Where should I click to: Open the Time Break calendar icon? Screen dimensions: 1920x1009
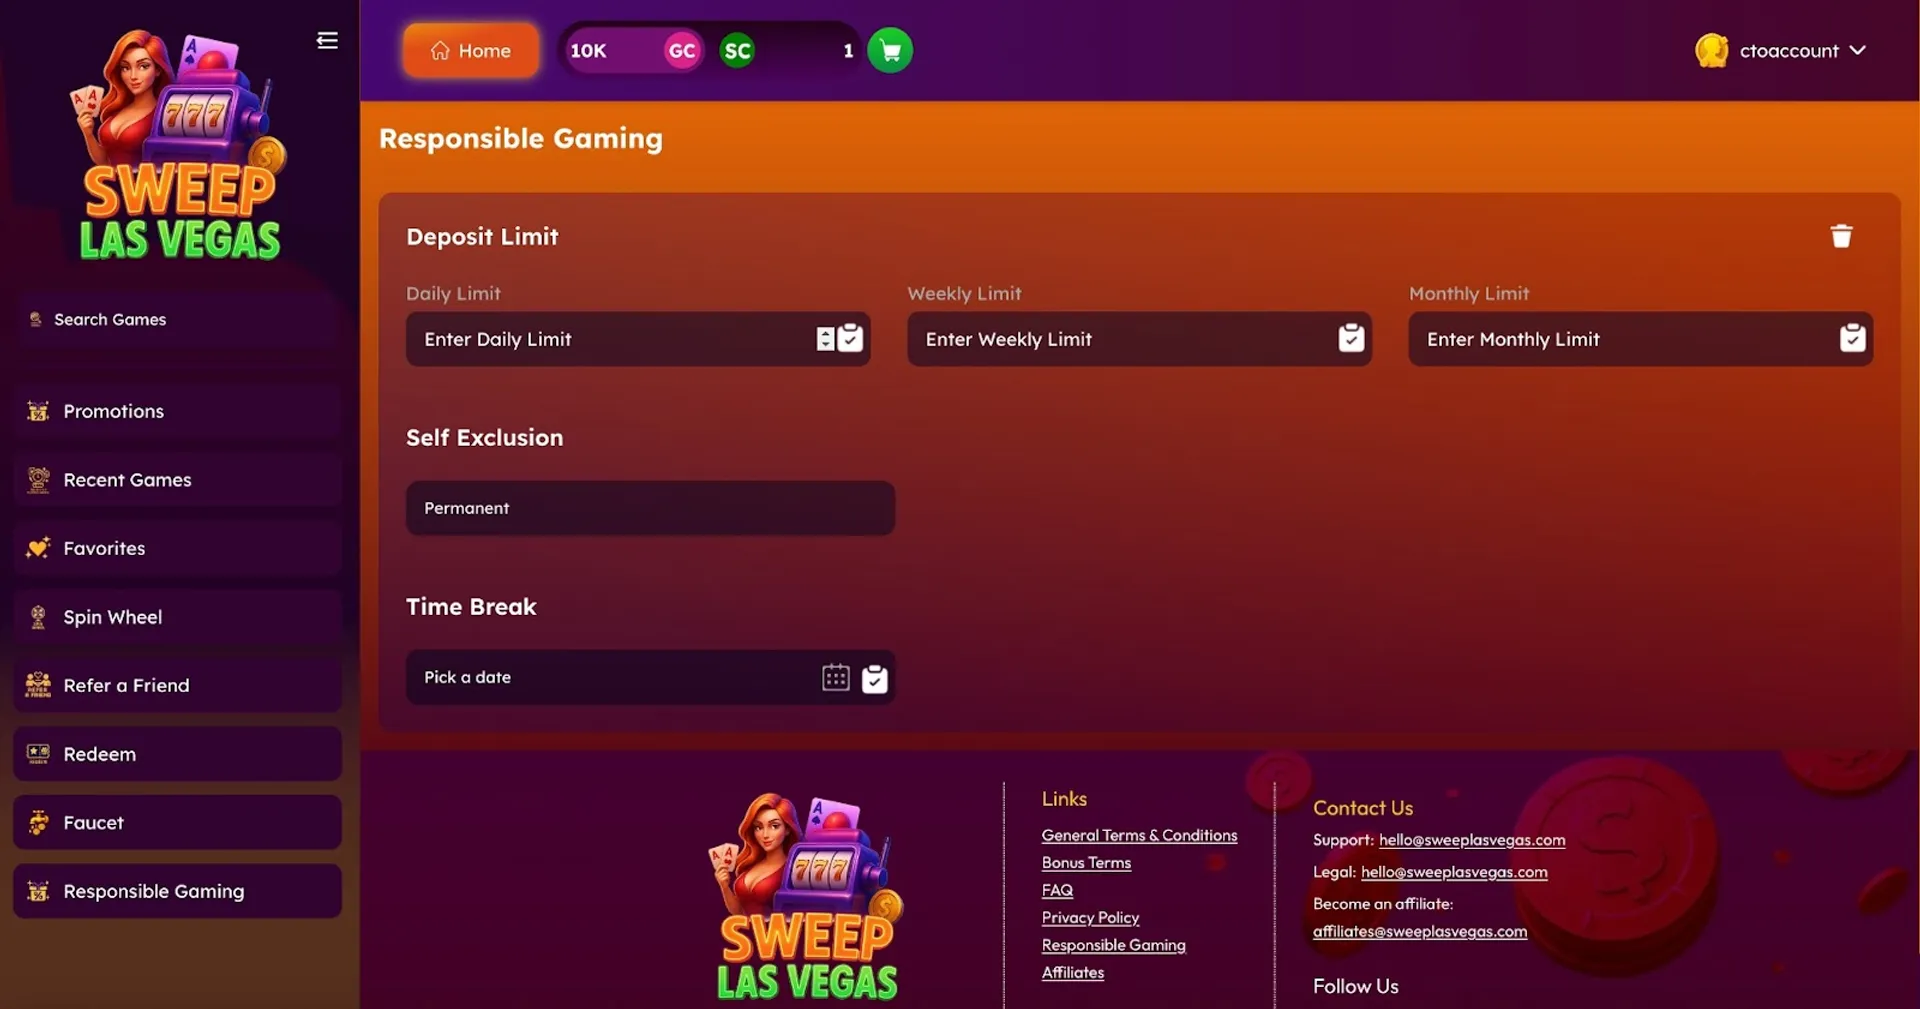pos(836,678)
